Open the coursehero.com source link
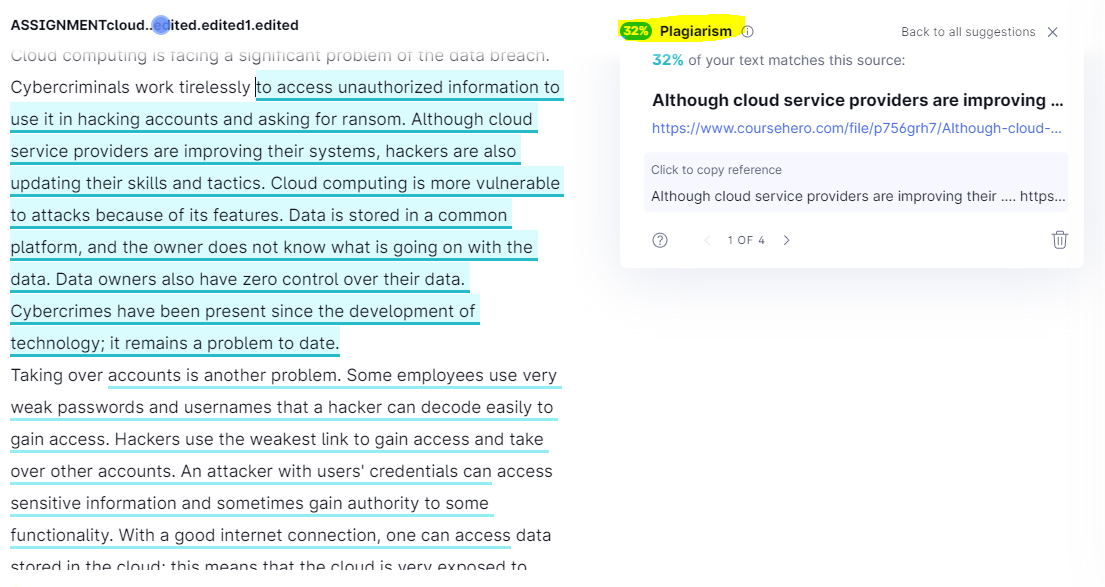Screen dimensions: 1105x587 (x=856, y=128)
